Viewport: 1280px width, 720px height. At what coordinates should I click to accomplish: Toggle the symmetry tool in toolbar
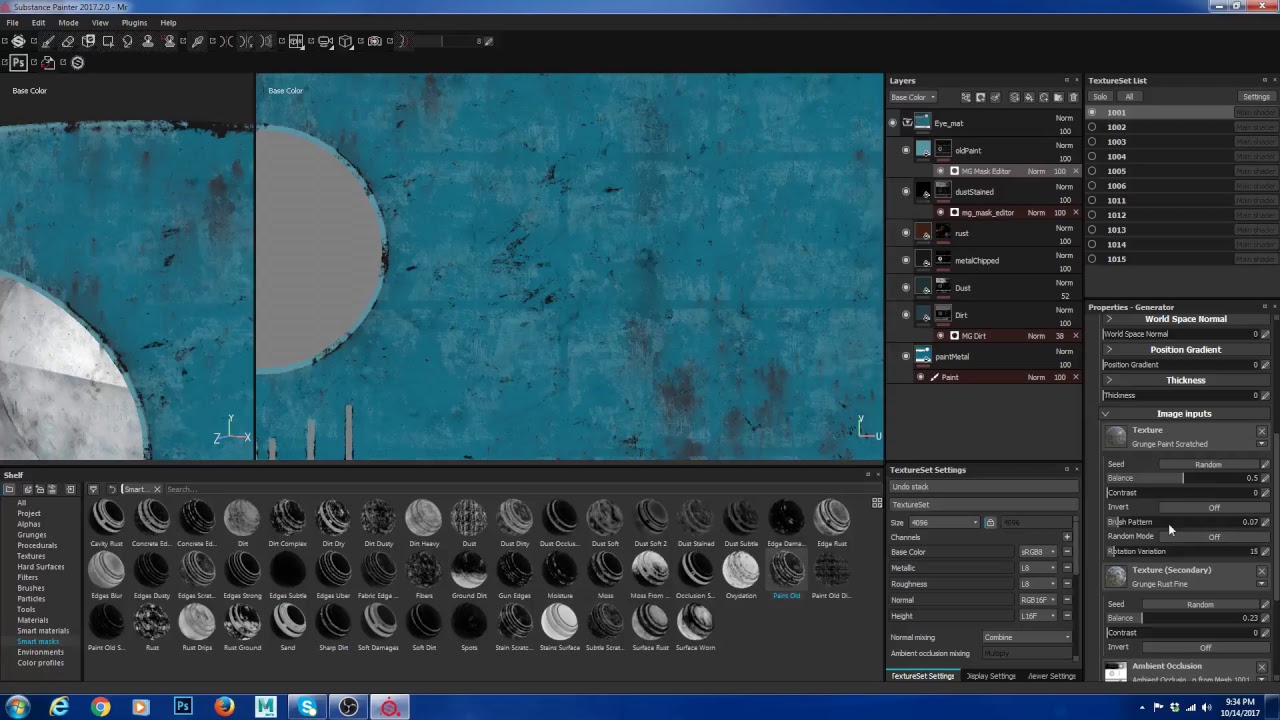click(226, 41)
